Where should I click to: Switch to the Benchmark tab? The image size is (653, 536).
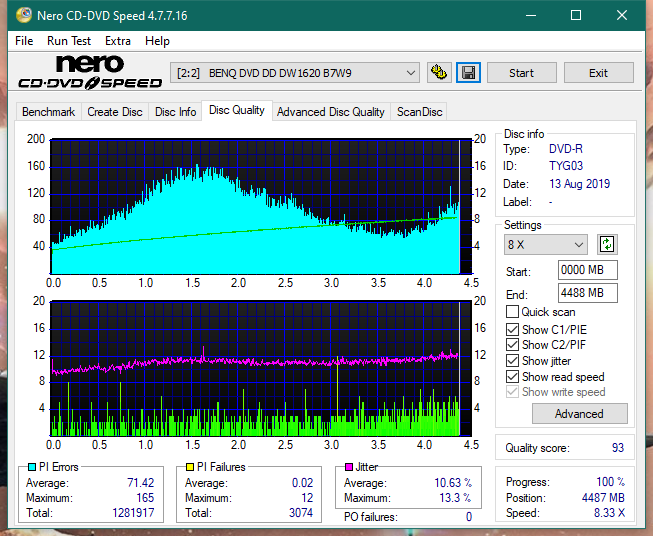click(x=49, y=112)
